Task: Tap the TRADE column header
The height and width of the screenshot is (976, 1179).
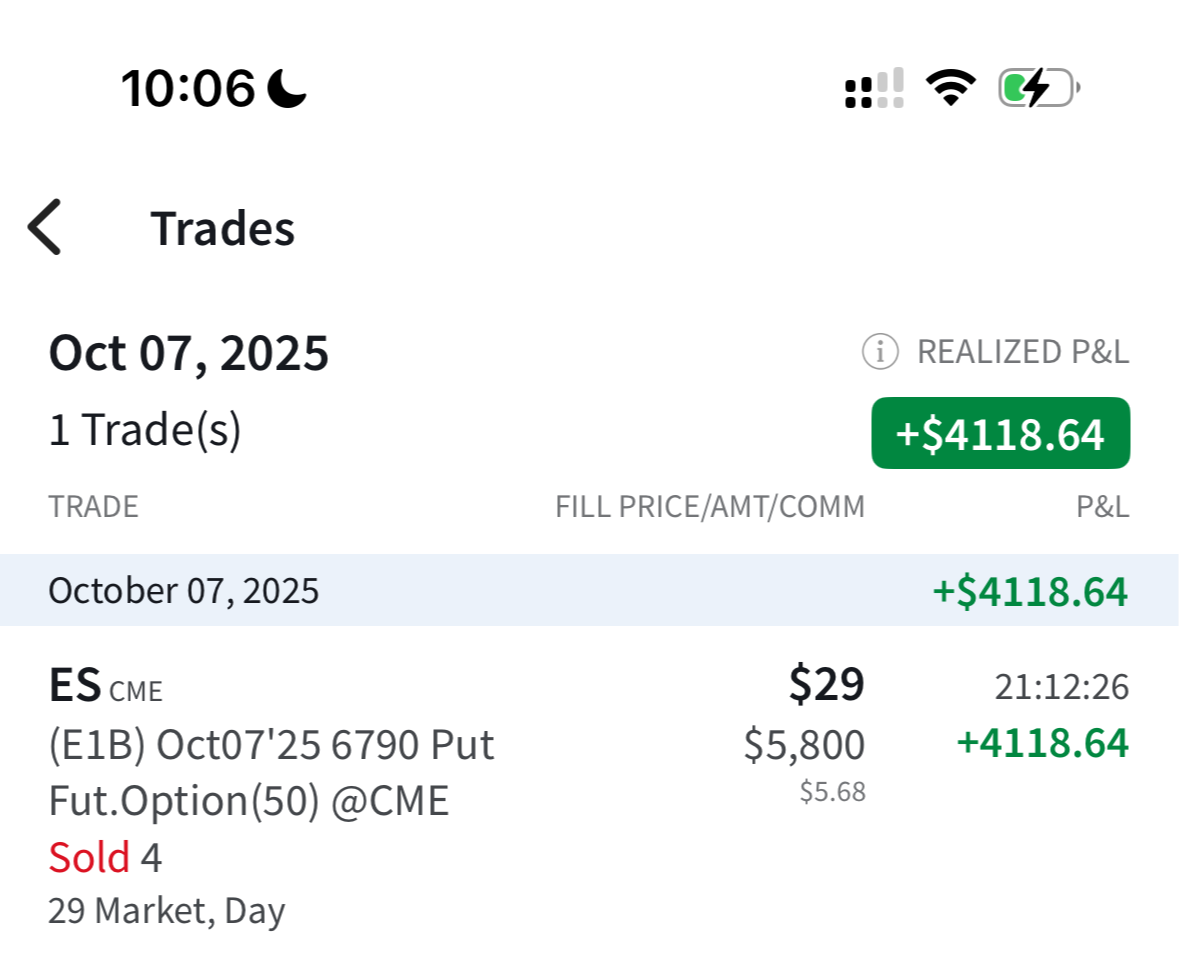Action: pos(93,507)
